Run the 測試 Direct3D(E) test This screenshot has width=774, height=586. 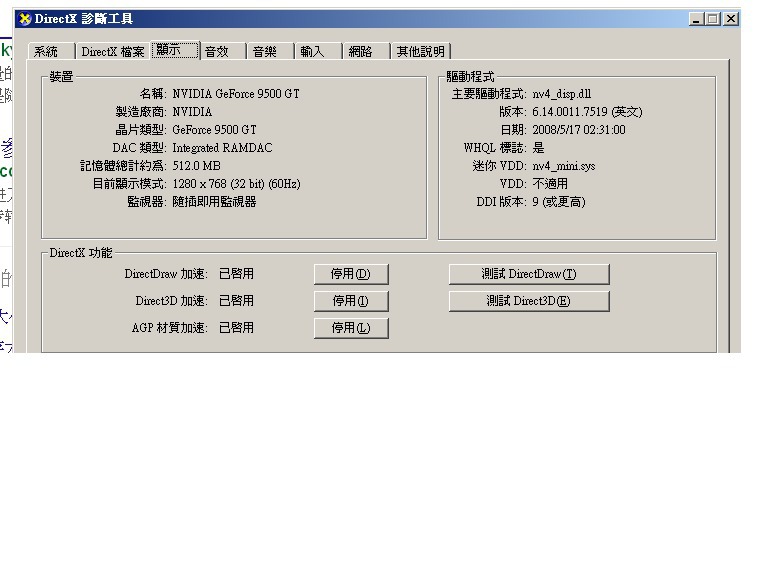tap(529, 301)
